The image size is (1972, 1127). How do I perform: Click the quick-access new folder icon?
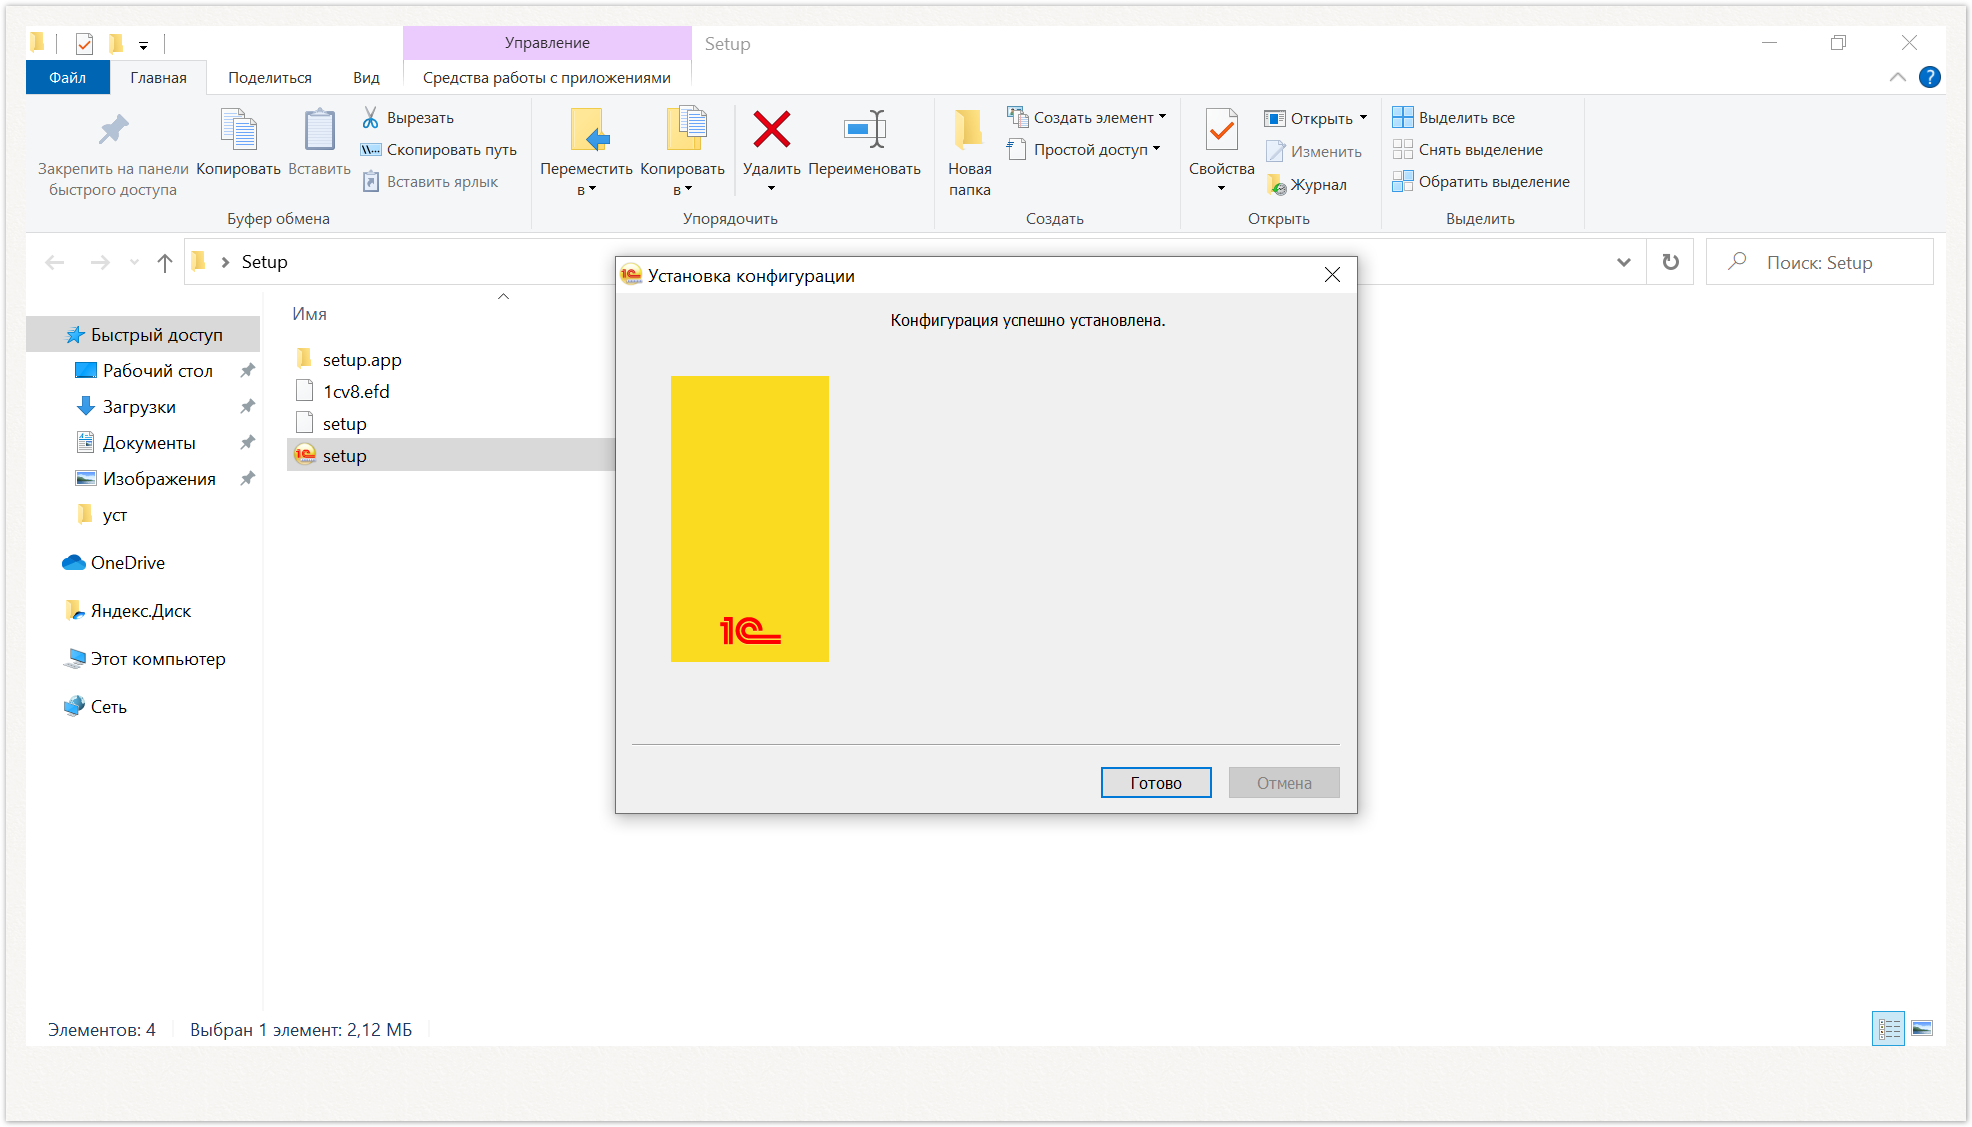coord(116,43)
